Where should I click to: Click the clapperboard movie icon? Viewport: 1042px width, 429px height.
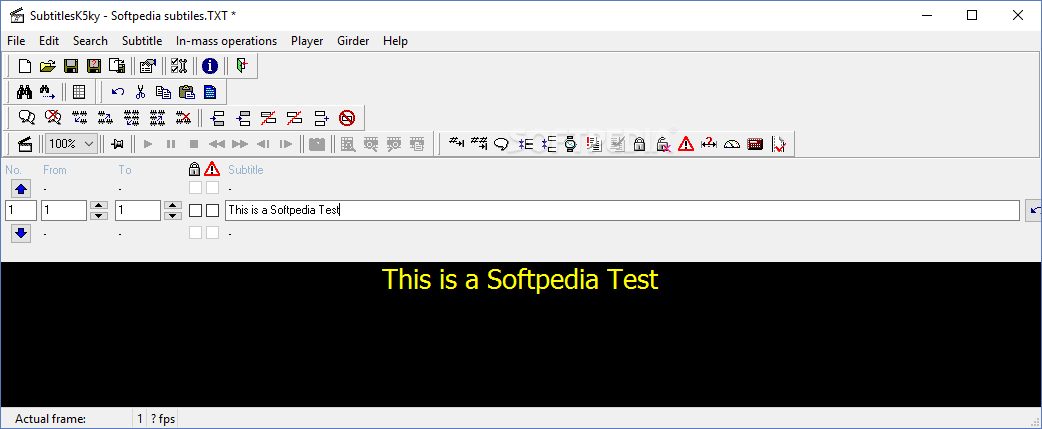coord(25,143)
